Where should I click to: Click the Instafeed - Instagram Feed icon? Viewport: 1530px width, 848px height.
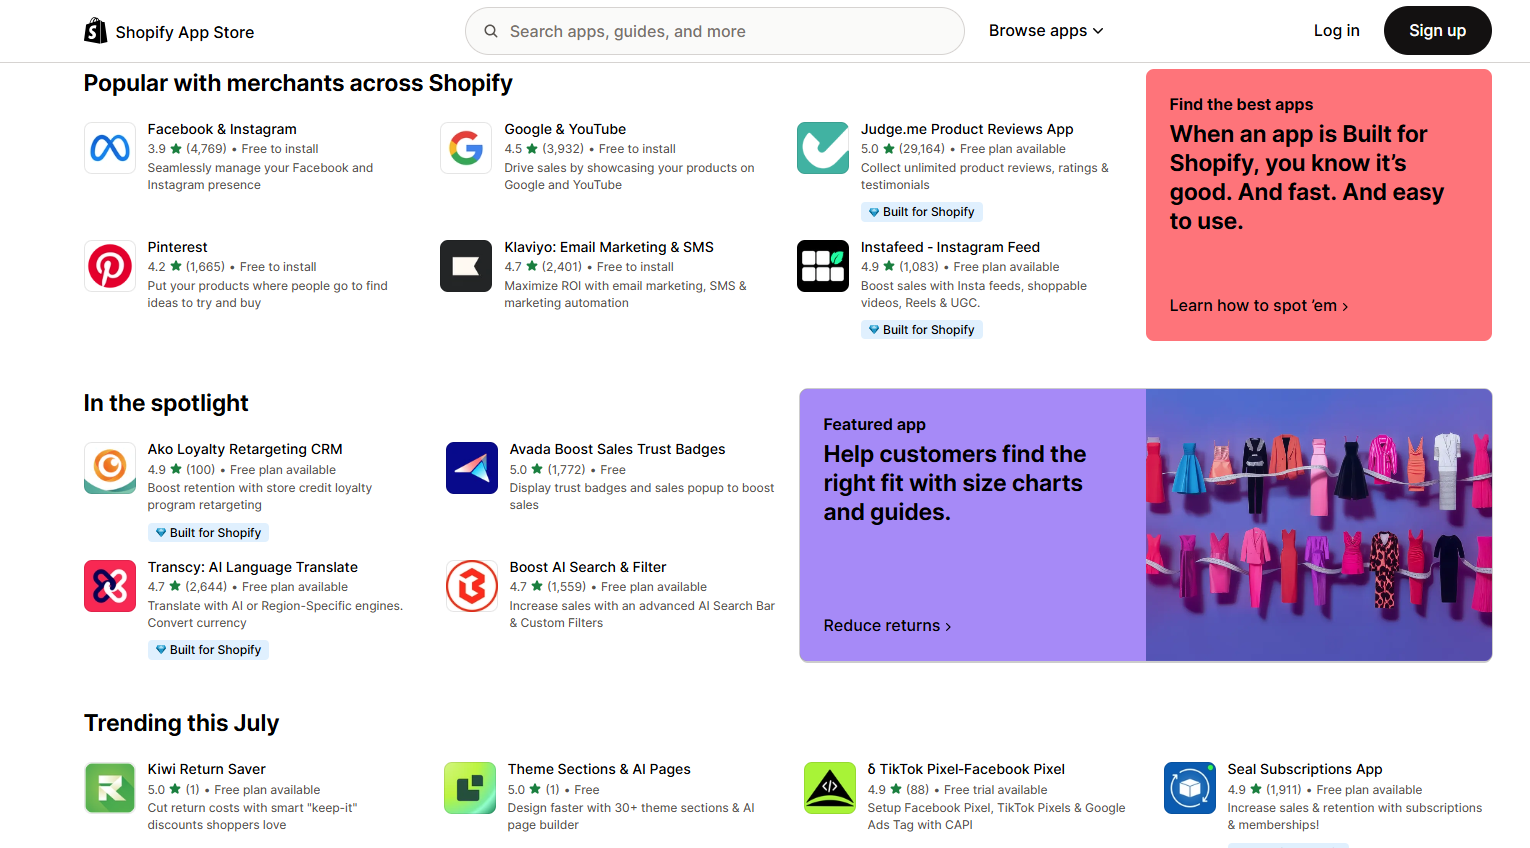[822, 266]
